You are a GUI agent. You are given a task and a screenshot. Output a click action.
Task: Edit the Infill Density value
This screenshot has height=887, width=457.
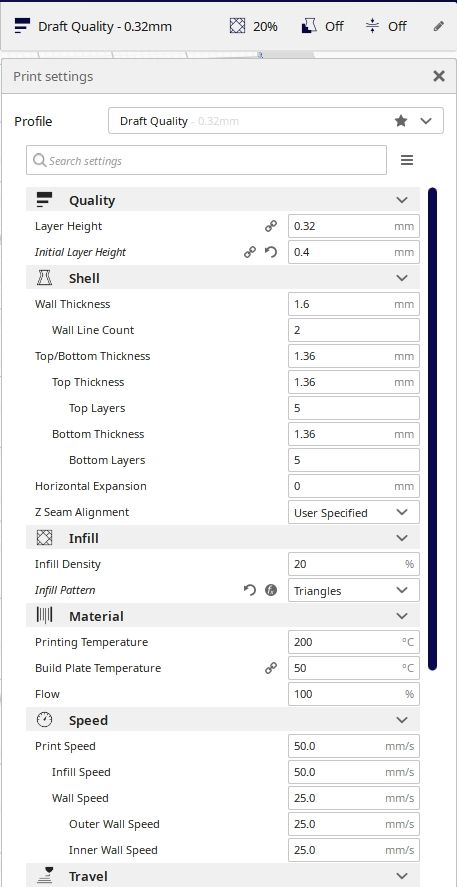coord(354,565)
